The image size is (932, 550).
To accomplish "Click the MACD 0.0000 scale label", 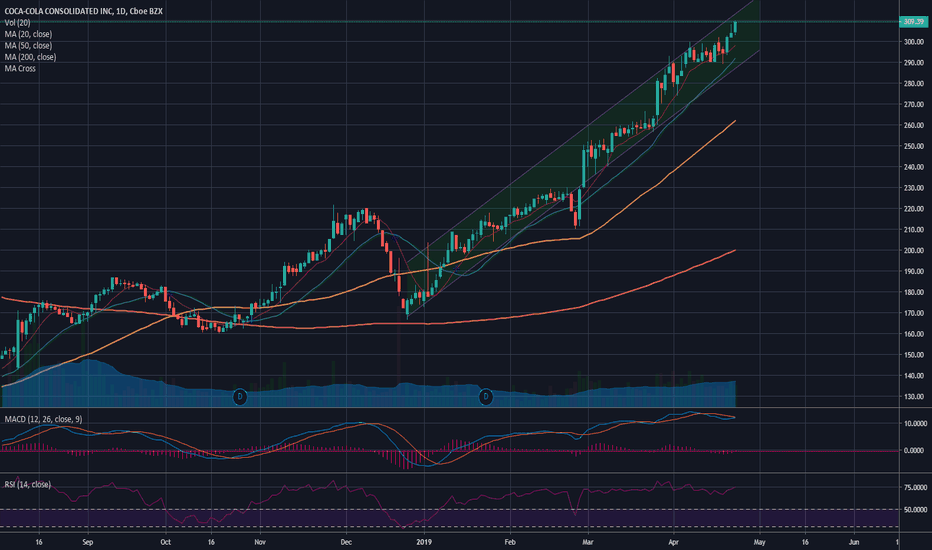I will point(915,451).
